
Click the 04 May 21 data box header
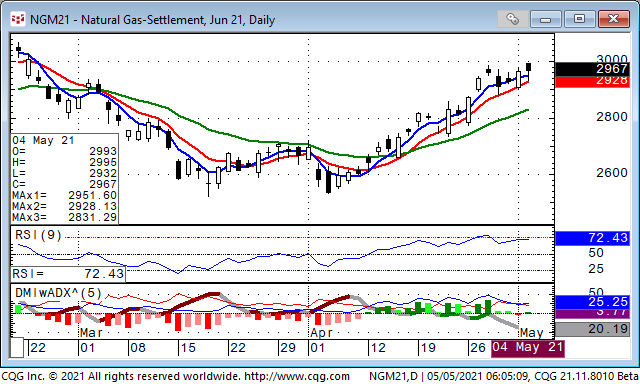[x=43, y=140]
